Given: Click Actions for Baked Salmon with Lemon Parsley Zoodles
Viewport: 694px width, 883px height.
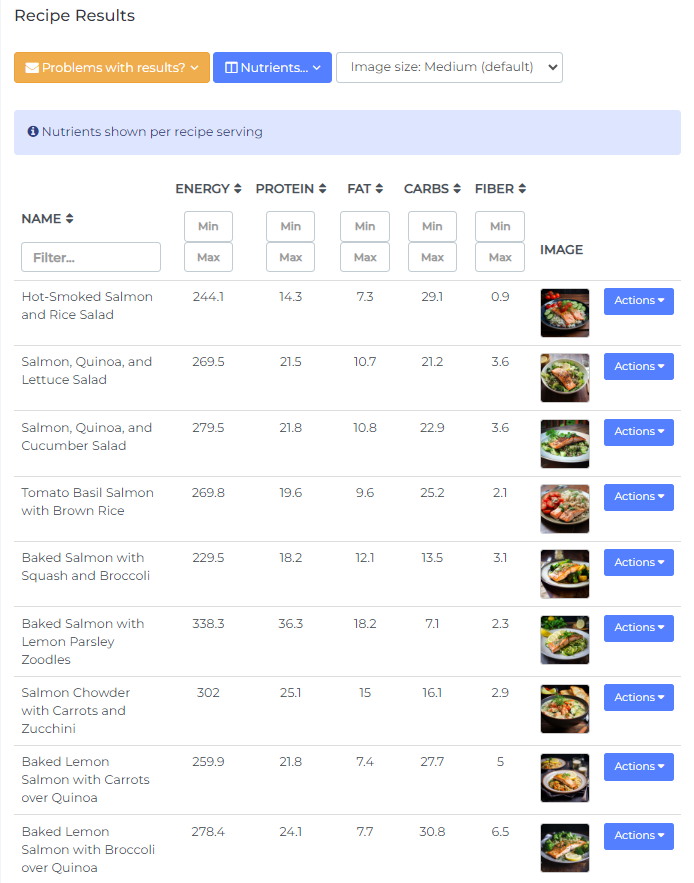Looking at the screenshot, I should (638, 627).
